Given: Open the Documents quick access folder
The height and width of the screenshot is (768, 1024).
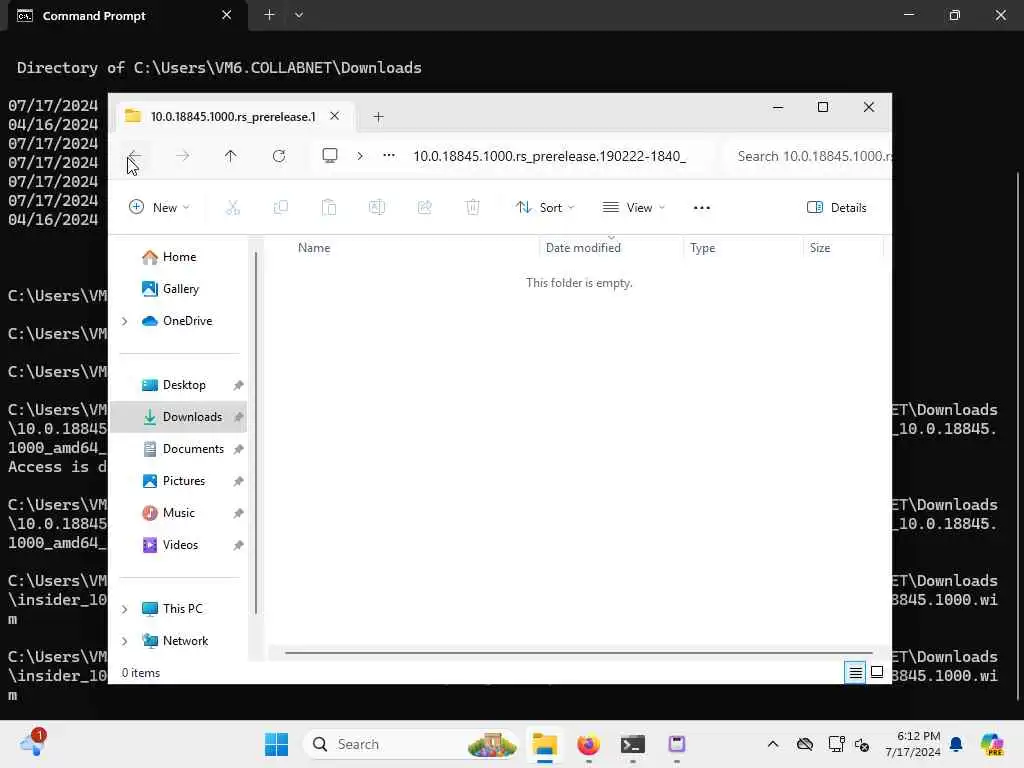Looking at the screenshot, I should pyautogui.click(x=184, y=449).
